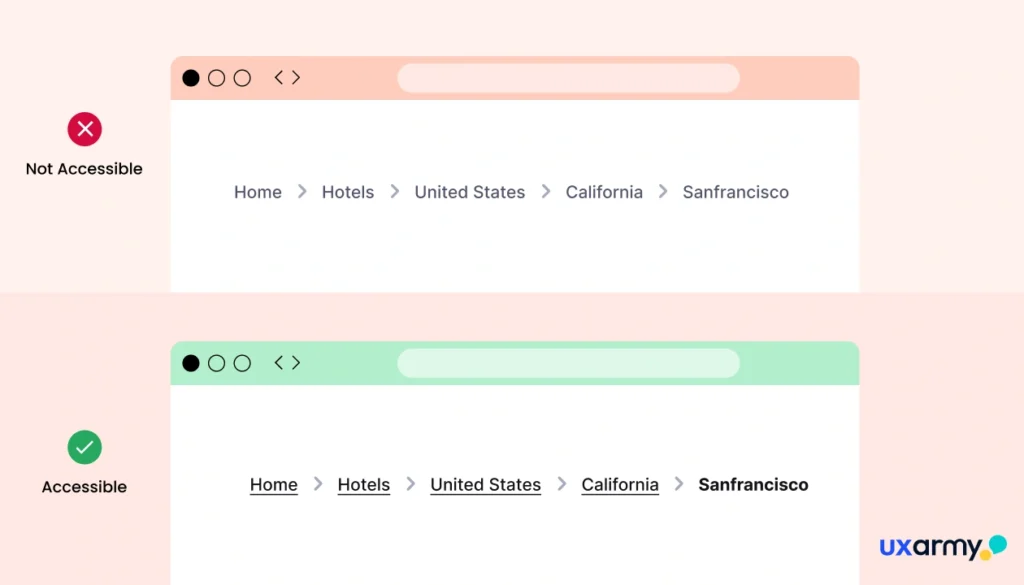The image size is (1024, 585).
Task: Click the chevron before bold Sanfrancisco
Action: [x=679, y=484]
